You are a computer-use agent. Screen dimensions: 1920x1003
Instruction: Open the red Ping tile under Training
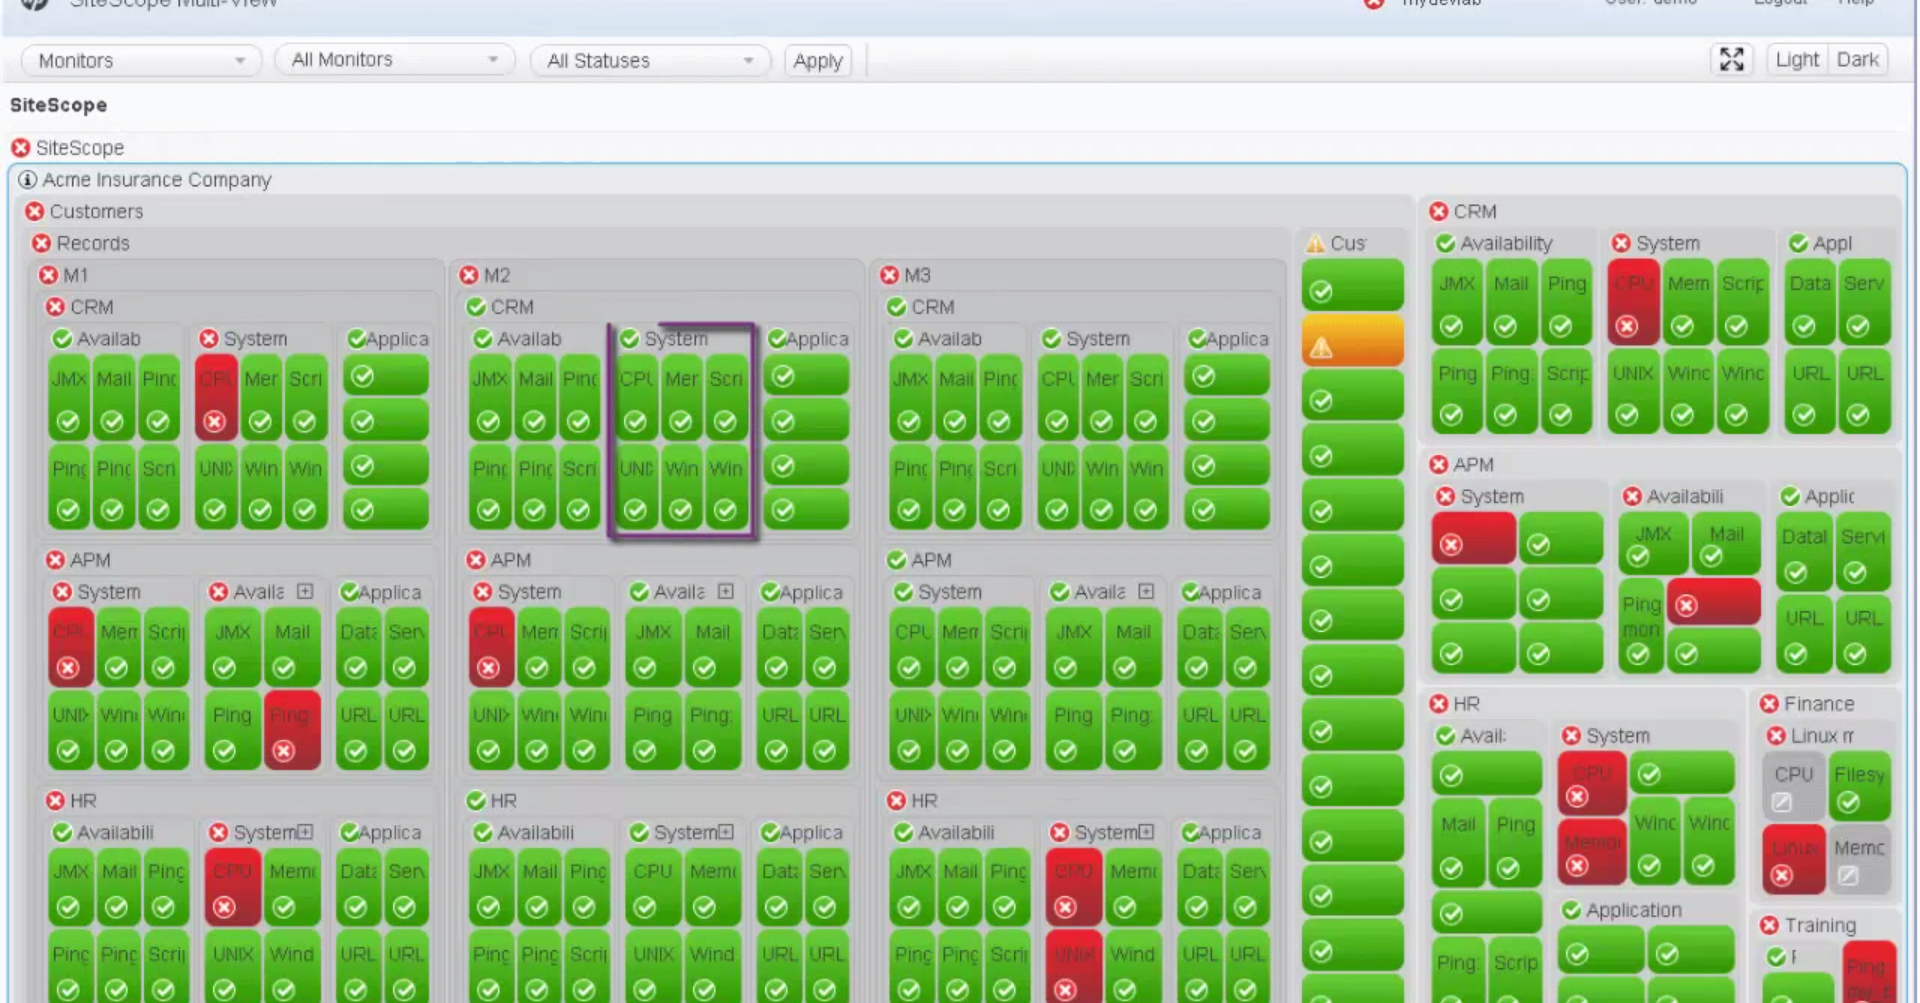1868,972
